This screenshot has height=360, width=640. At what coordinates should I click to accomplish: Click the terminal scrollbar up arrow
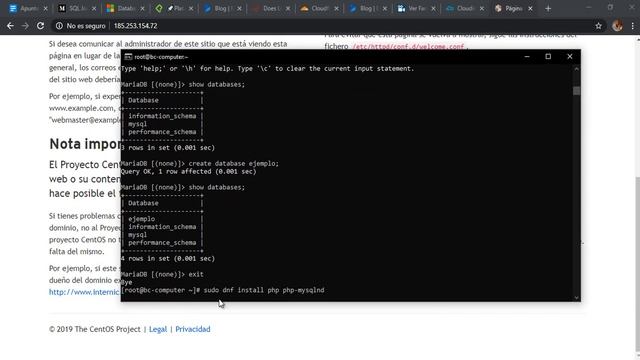[576, 69]
